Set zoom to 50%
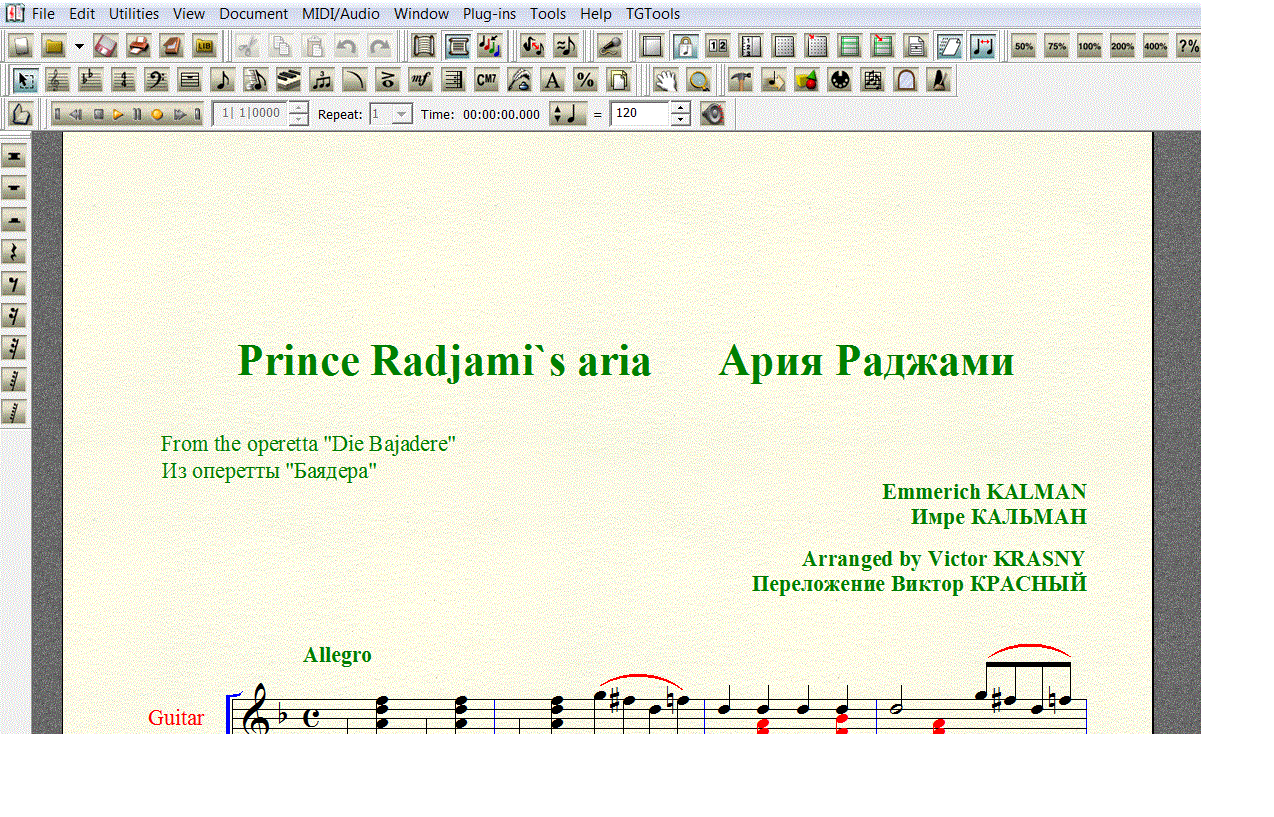Viewport: 1274px width, 817px height. tap(1023, 46)
